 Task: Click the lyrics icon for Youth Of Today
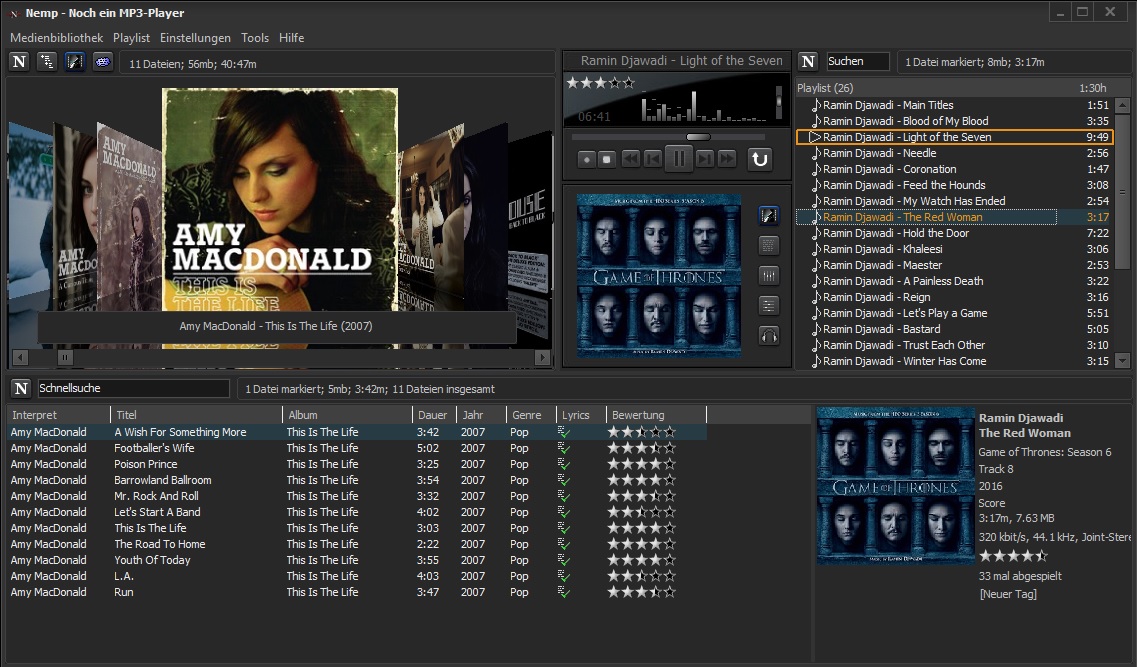(563, 560)
